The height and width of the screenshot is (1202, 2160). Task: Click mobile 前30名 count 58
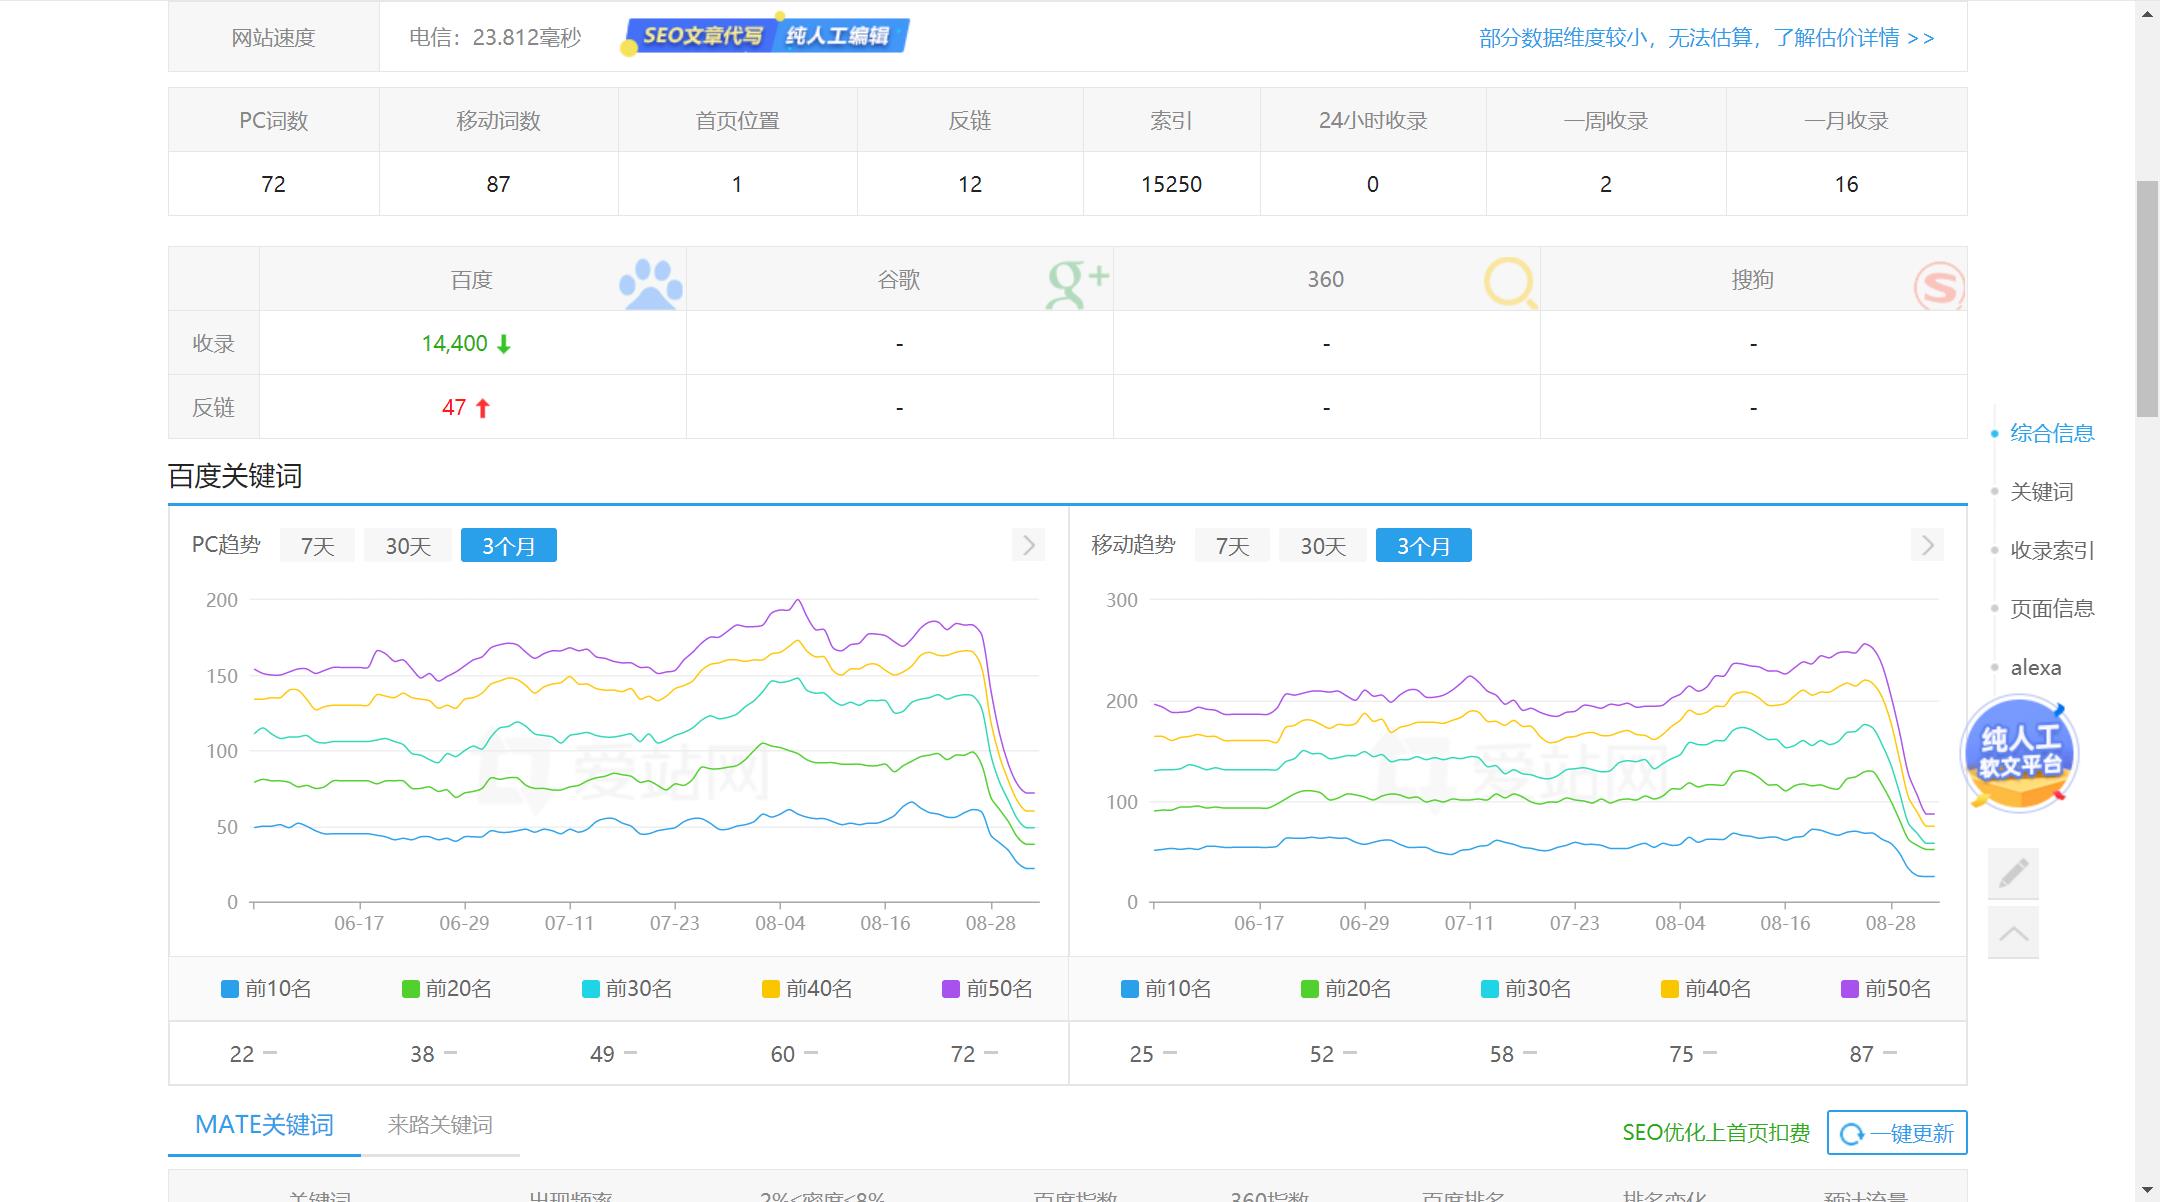[x=1502, y=1054]
